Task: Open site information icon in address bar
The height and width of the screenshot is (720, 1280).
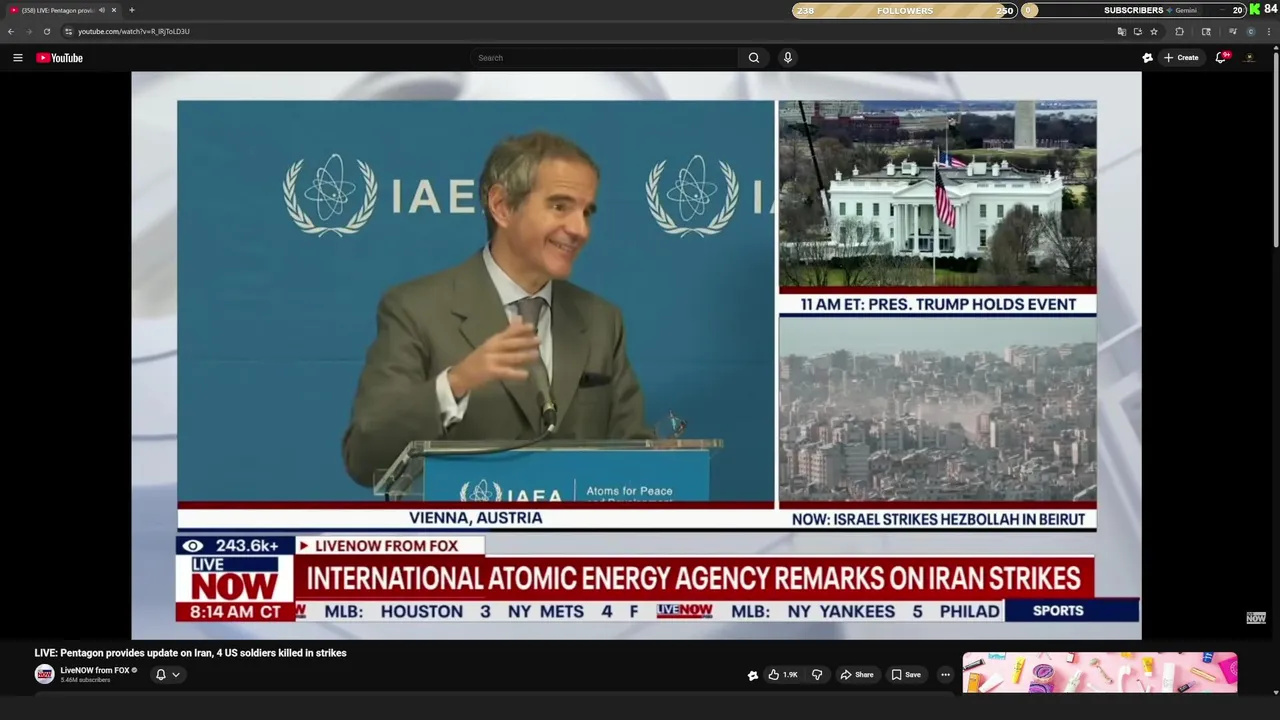Action: pyautogui.click(x=68, y=31)
